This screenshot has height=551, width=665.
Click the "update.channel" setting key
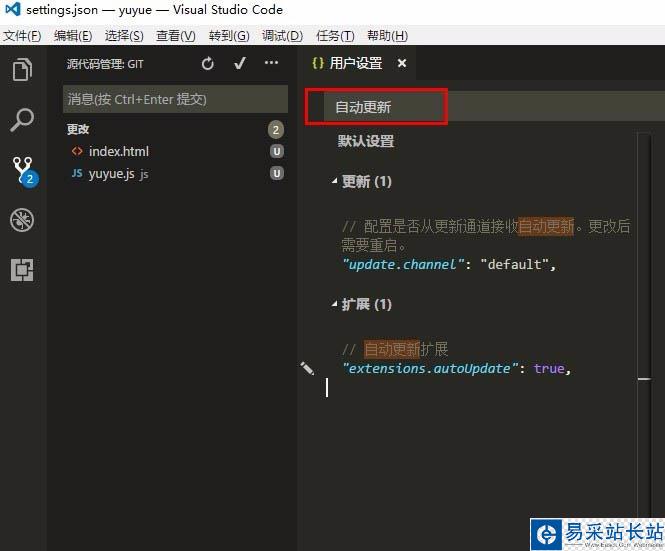(404, 264)
